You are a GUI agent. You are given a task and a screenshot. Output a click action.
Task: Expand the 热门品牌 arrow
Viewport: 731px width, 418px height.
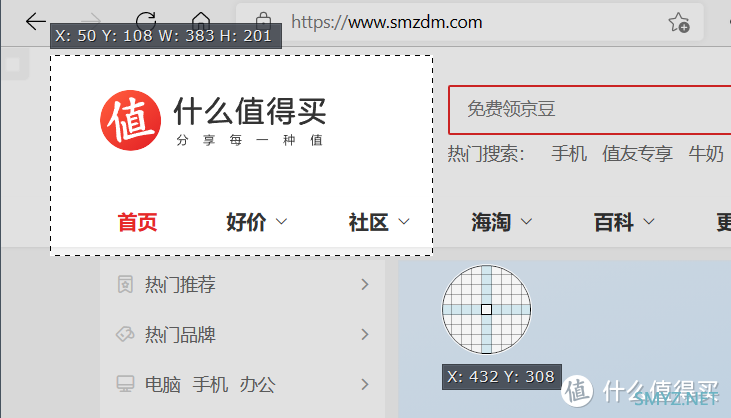(x=365, y=334)
